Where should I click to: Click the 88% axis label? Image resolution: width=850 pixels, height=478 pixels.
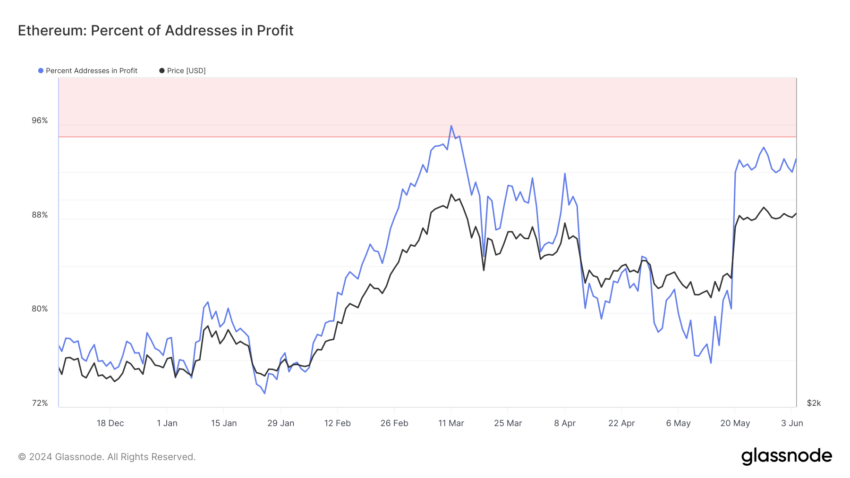click(40, 215)
